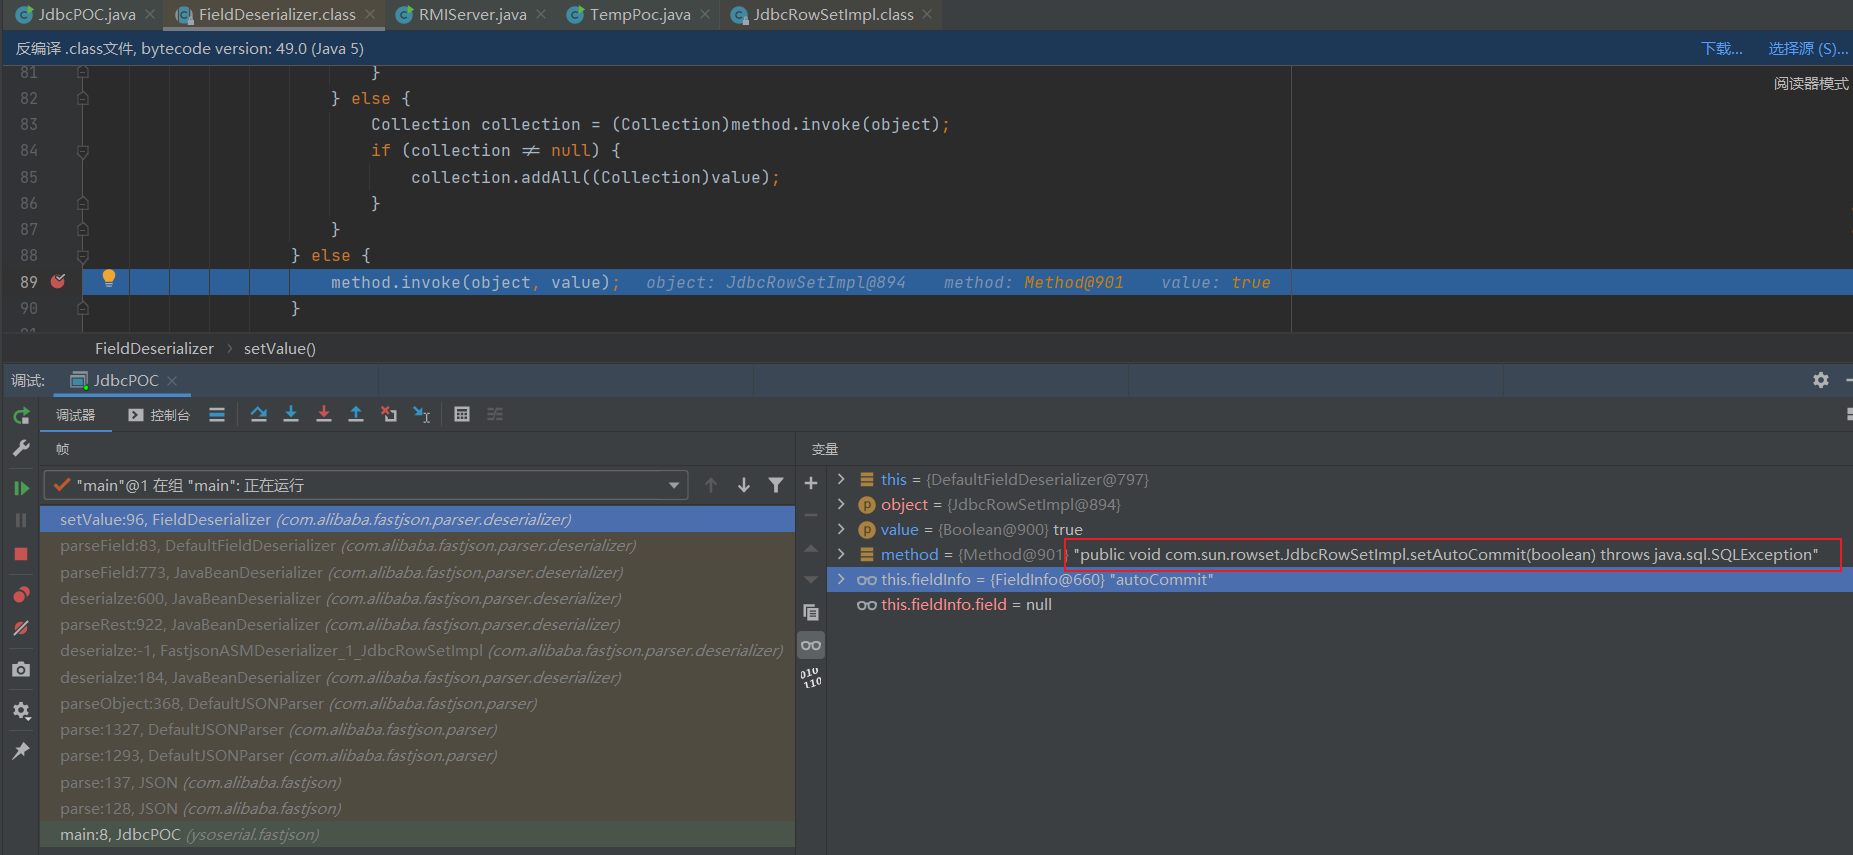The image size is (1853, 855).
Task: Toggle the breakpoint on line 89
Action: pos(58,282)
